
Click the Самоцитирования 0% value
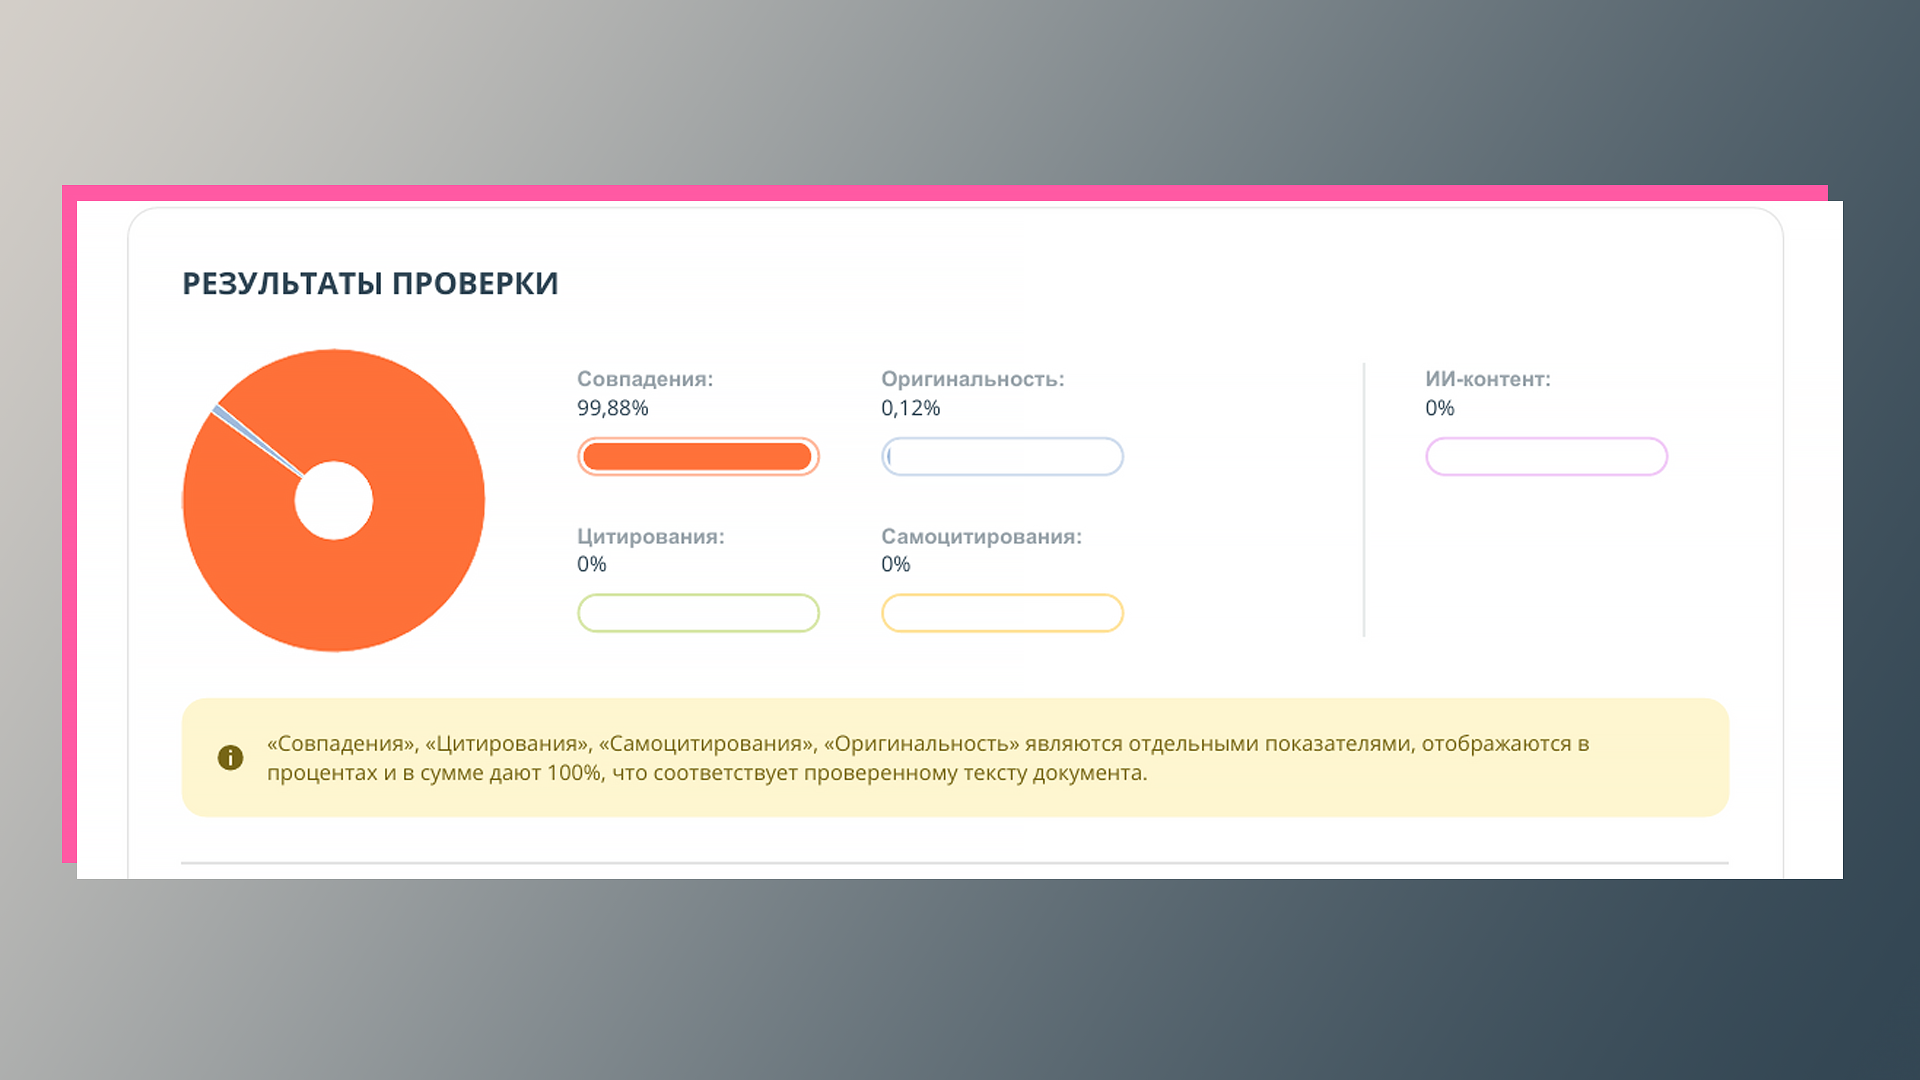click(895, 564)
